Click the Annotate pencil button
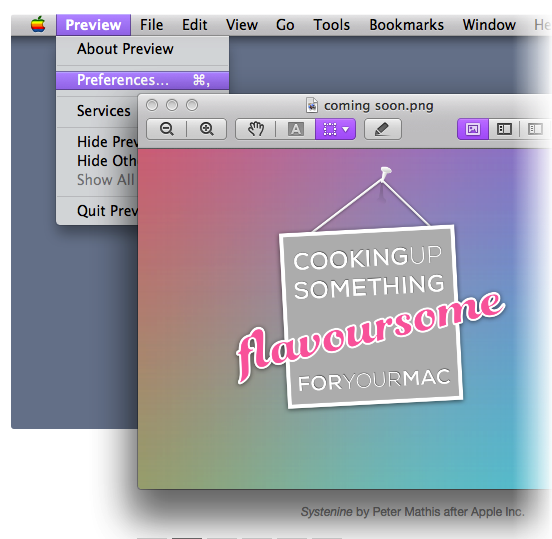Image resolution: width=552 pixels, height=539 pixels. coord(383,129)
